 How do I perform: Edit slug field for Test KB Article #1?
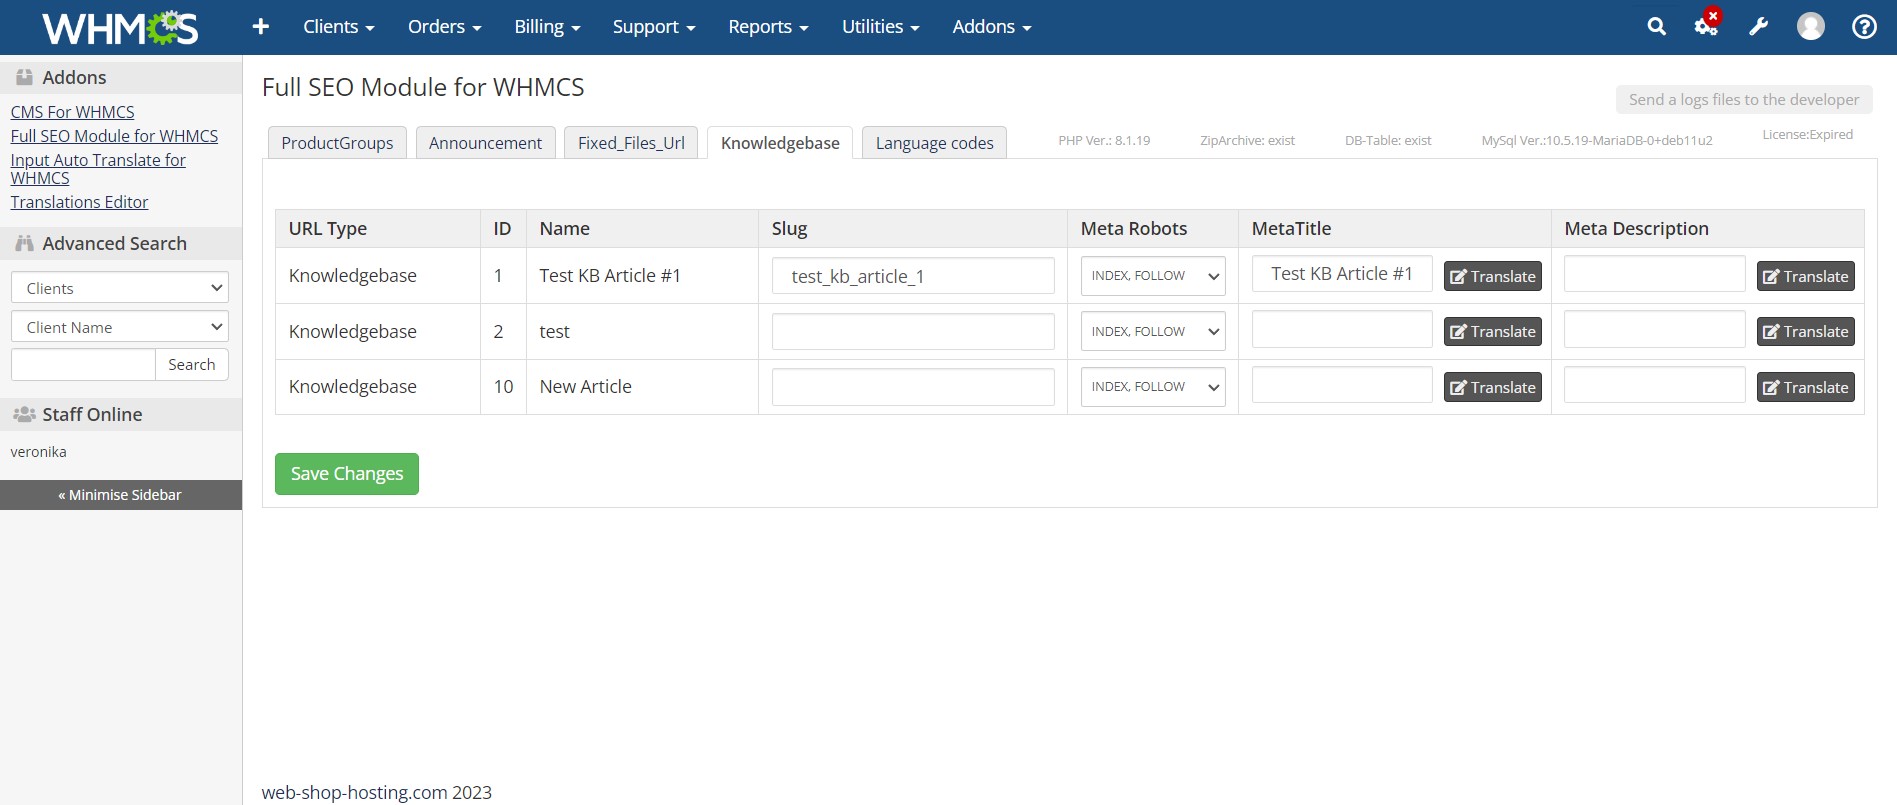[913, 276]
